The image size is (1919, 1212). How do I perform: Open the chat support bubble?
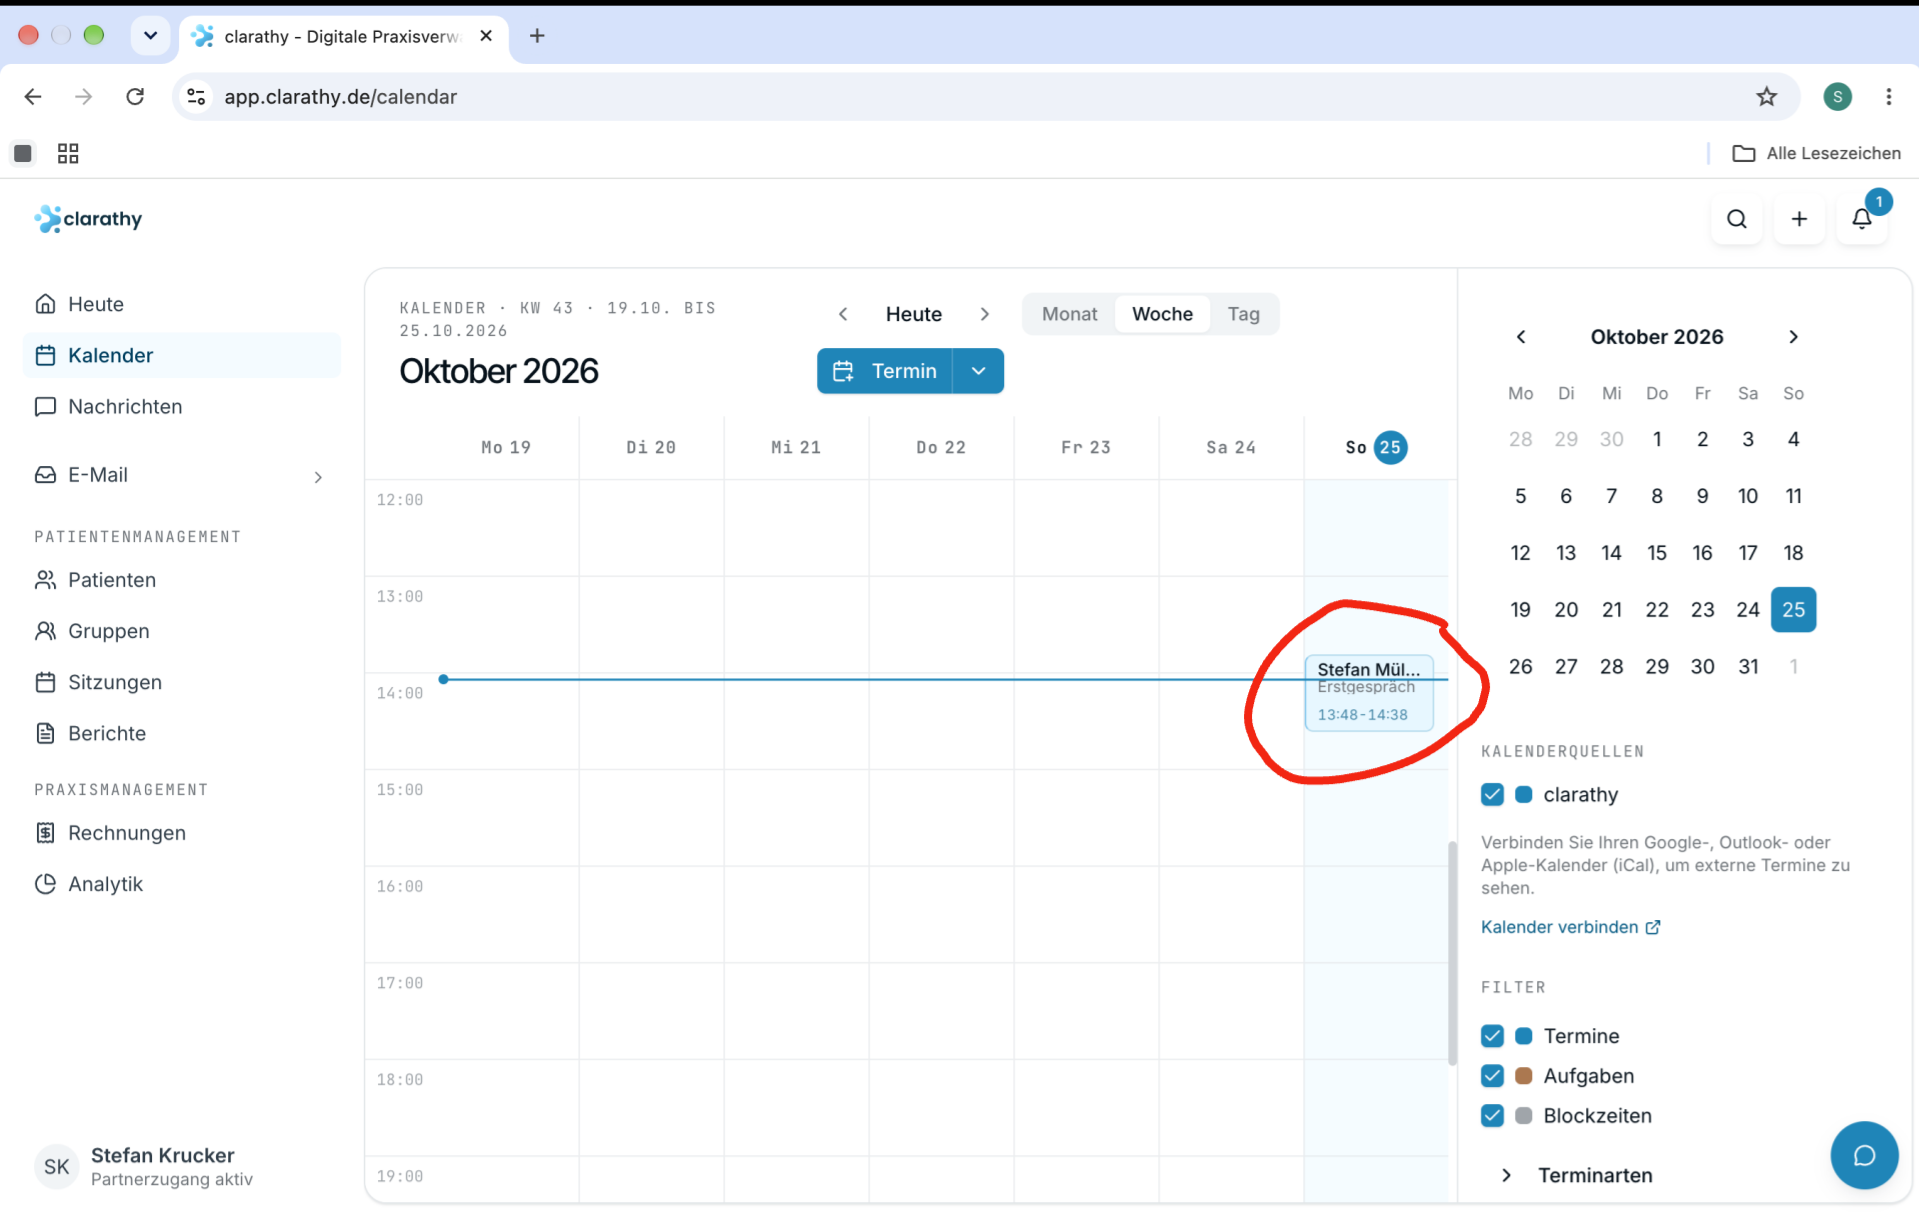[1864, 1155]
